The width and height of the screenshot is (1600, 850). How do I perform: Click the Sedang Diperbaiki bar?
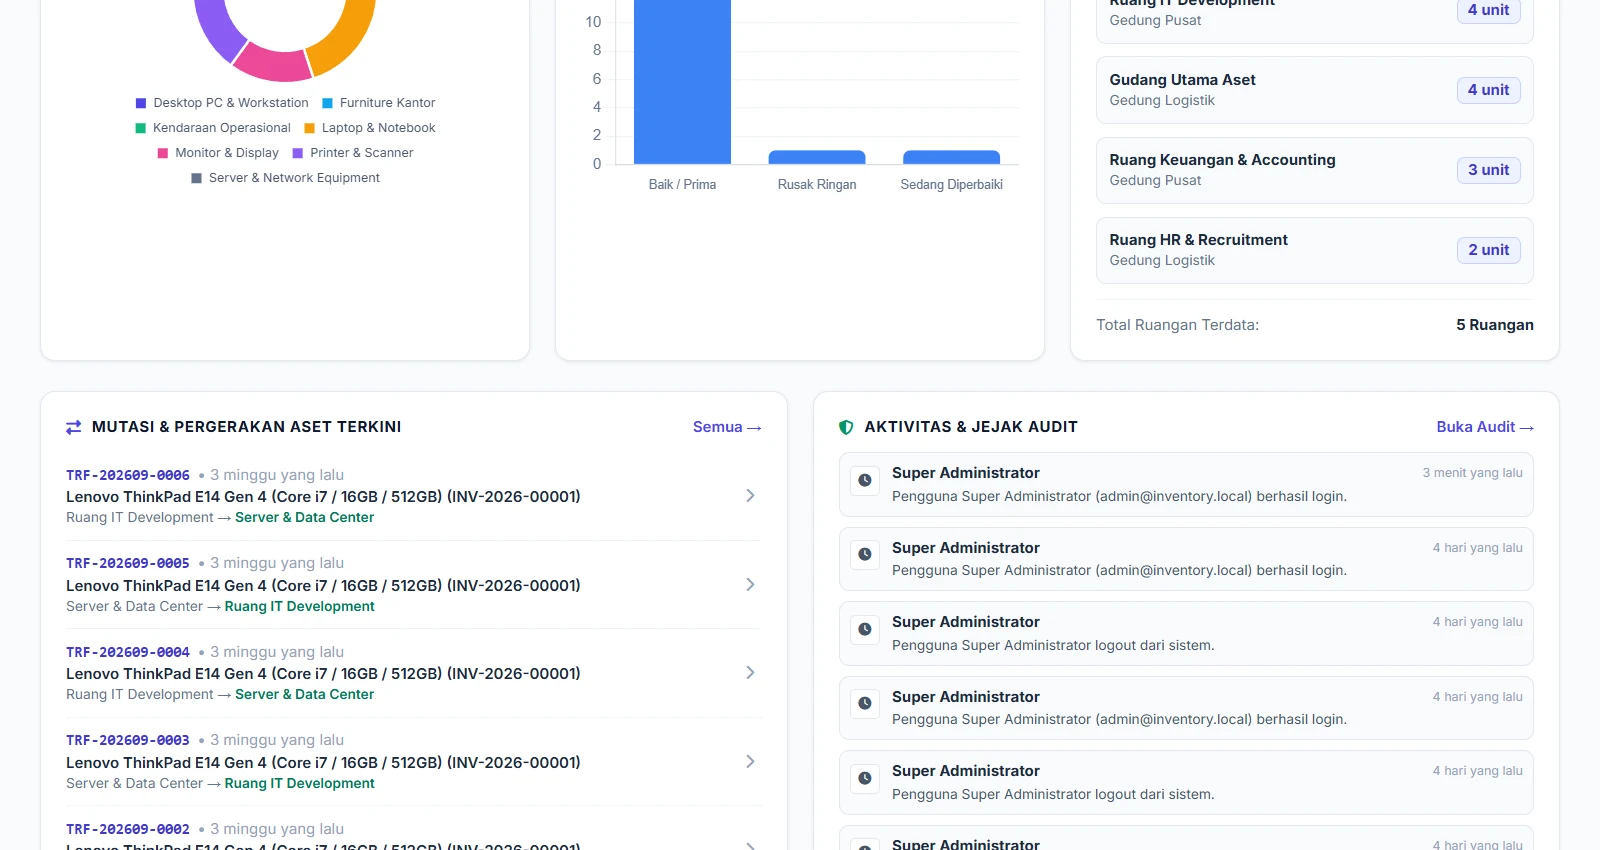coord(951,157)
